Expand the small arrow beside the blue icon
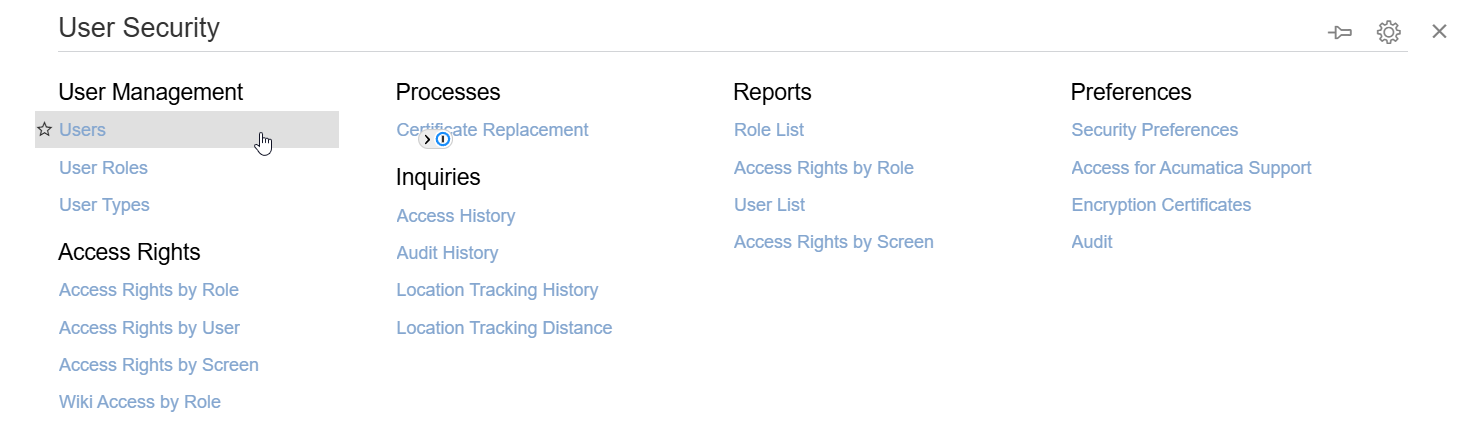This screenshot has height=436, width=1459. pos(428,140)
